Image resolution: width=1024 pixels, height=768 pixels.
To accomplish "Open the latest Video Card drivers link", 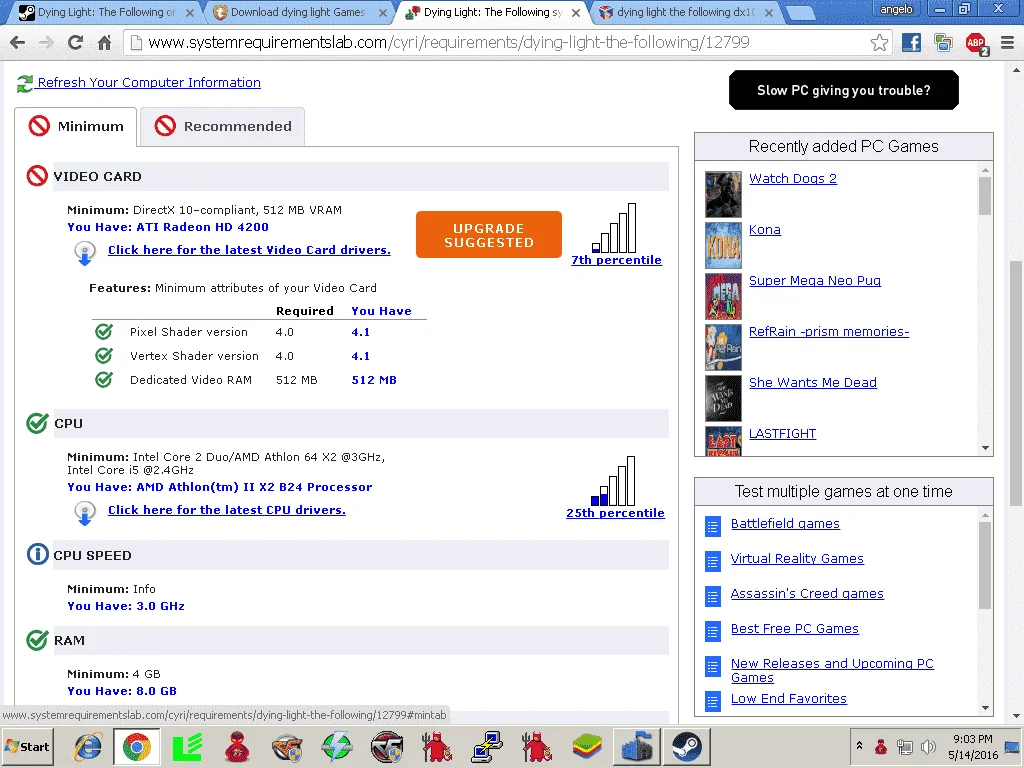I will click(249, 249).
